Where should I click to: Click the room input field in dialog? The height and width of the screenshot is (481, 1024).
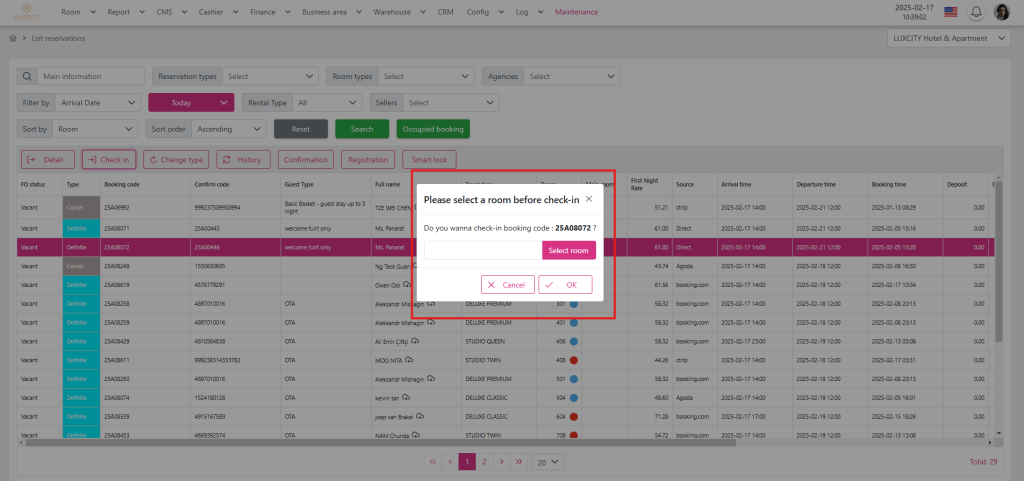pos(482,250)
